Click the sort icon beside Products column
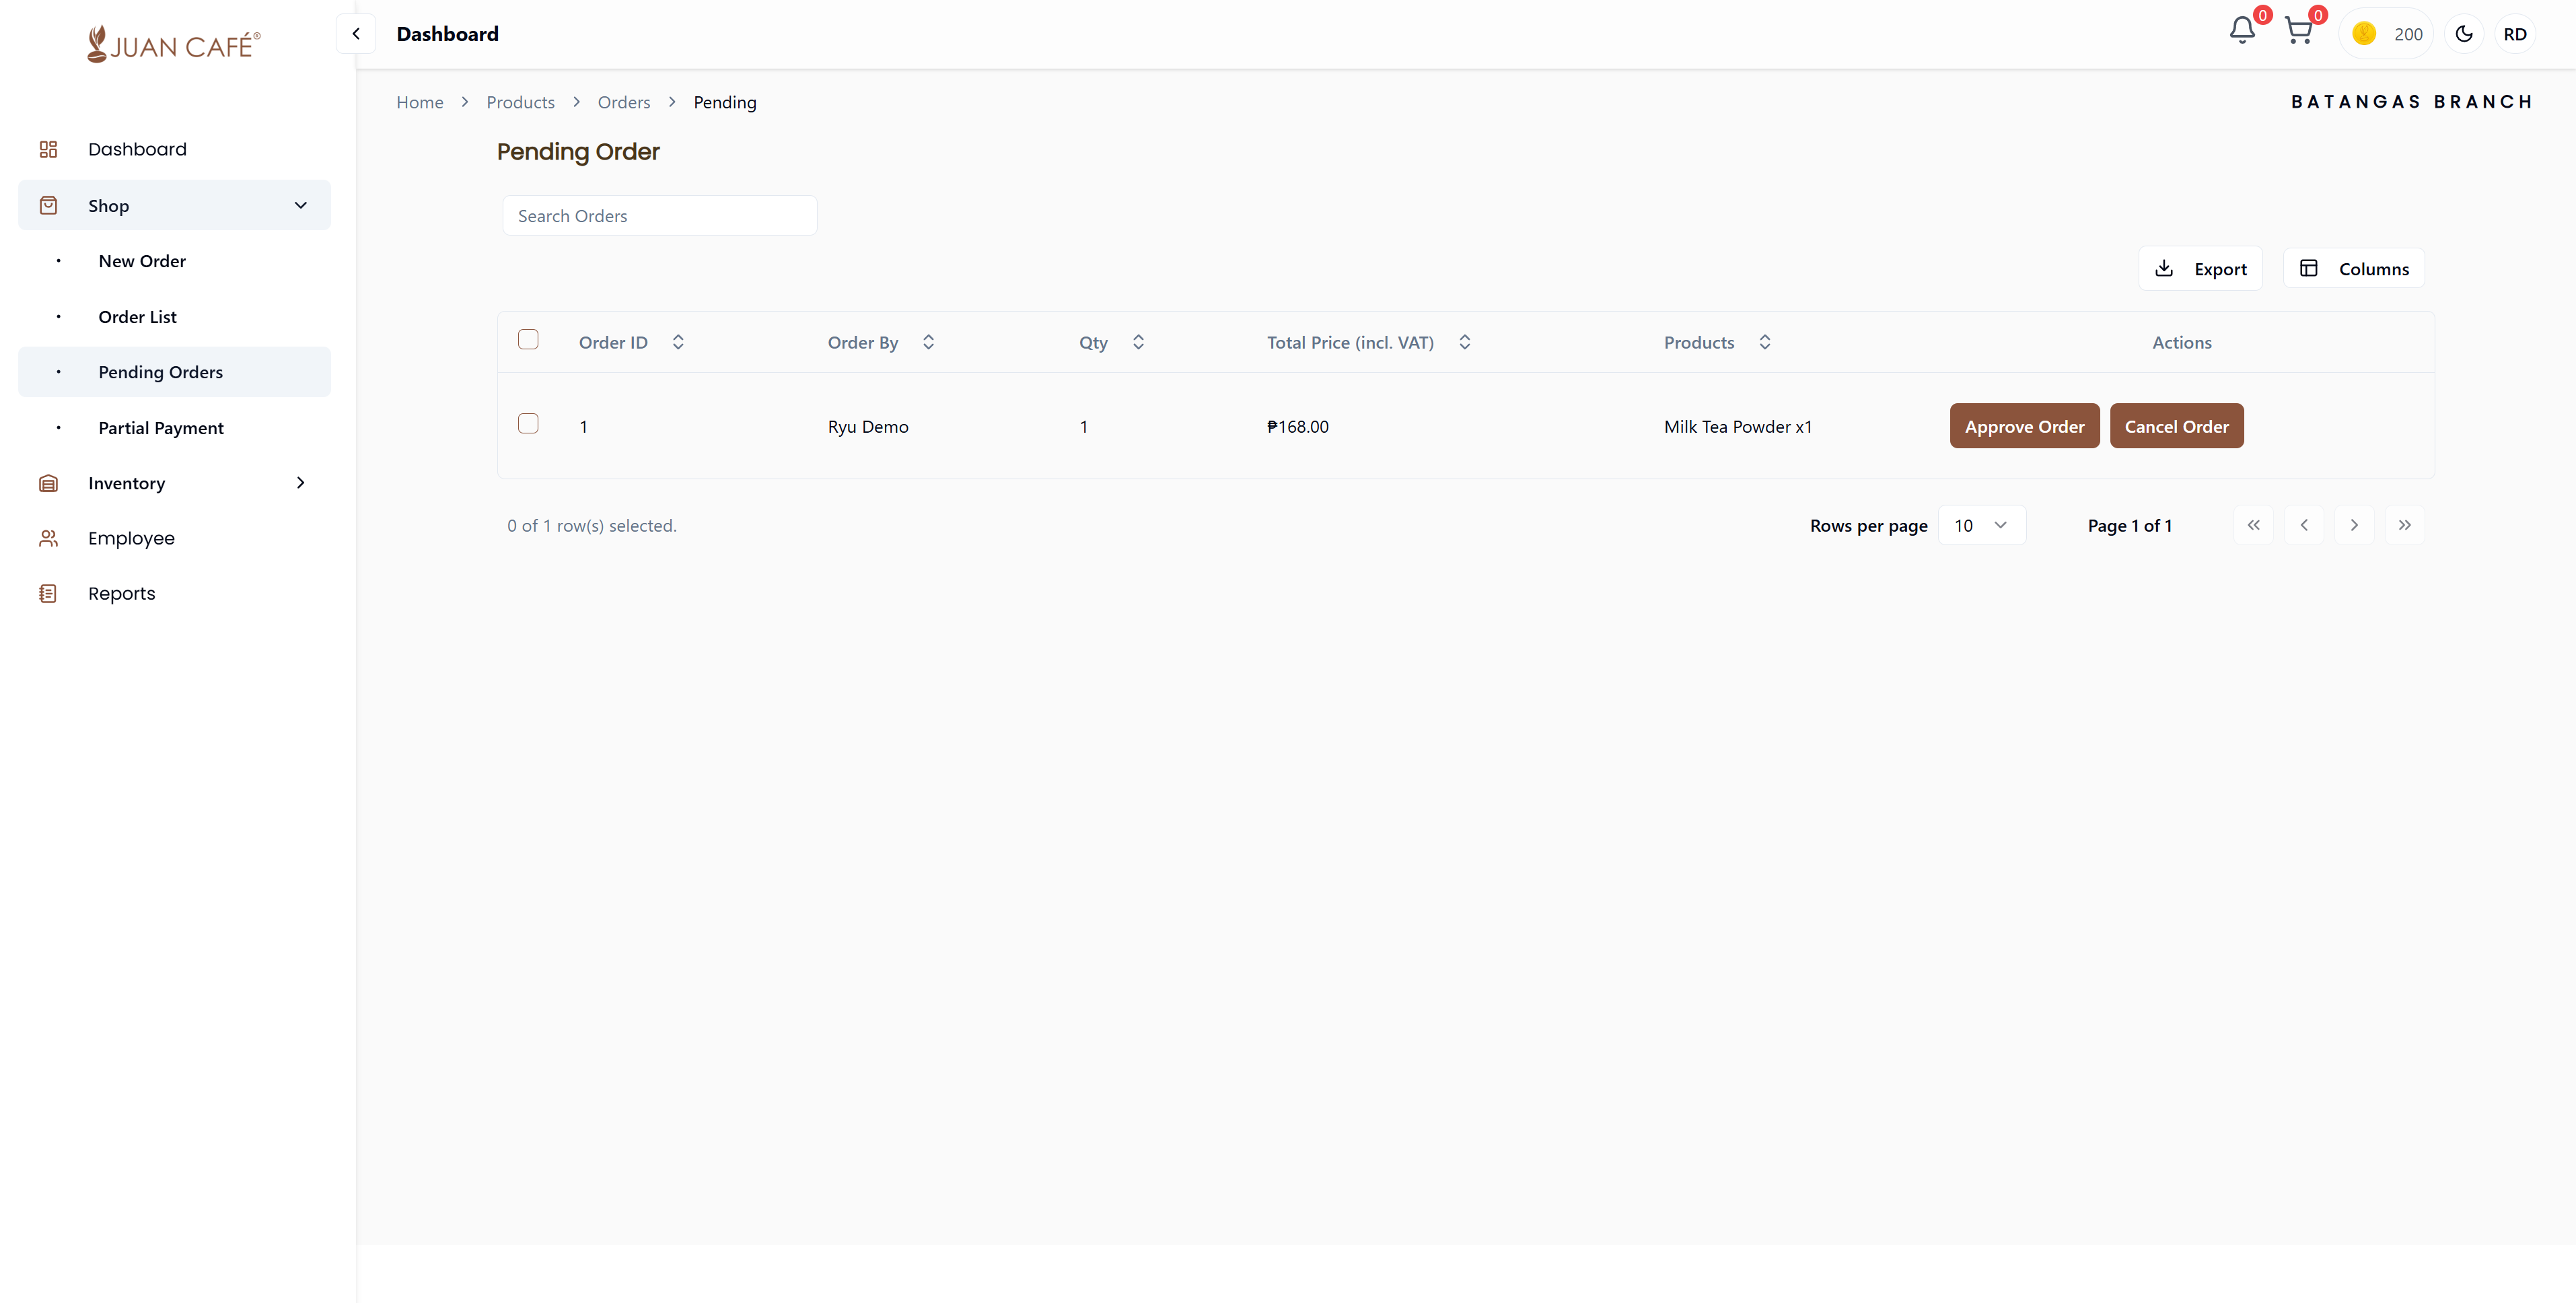2576x1303 pixels. click(1765, 342)
